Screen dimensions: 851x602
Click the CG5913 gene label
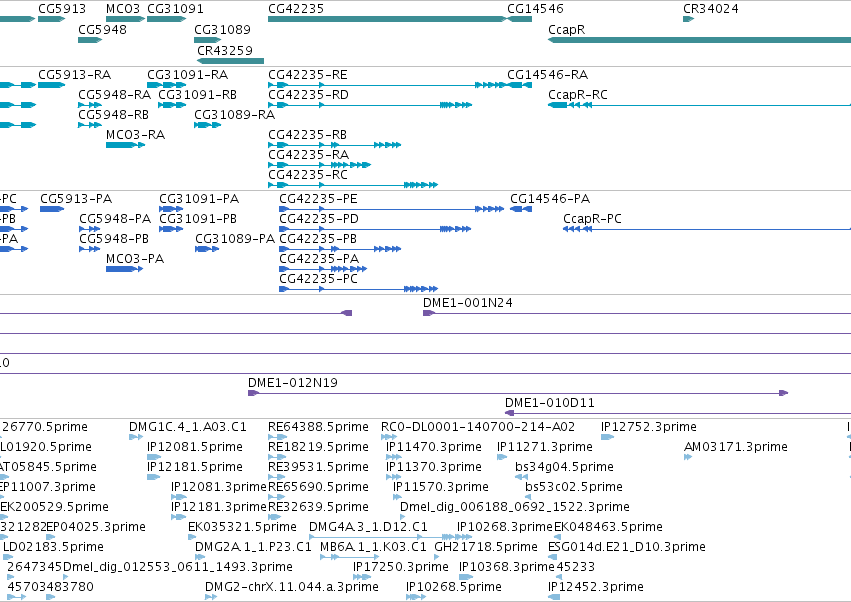point(62,9)
